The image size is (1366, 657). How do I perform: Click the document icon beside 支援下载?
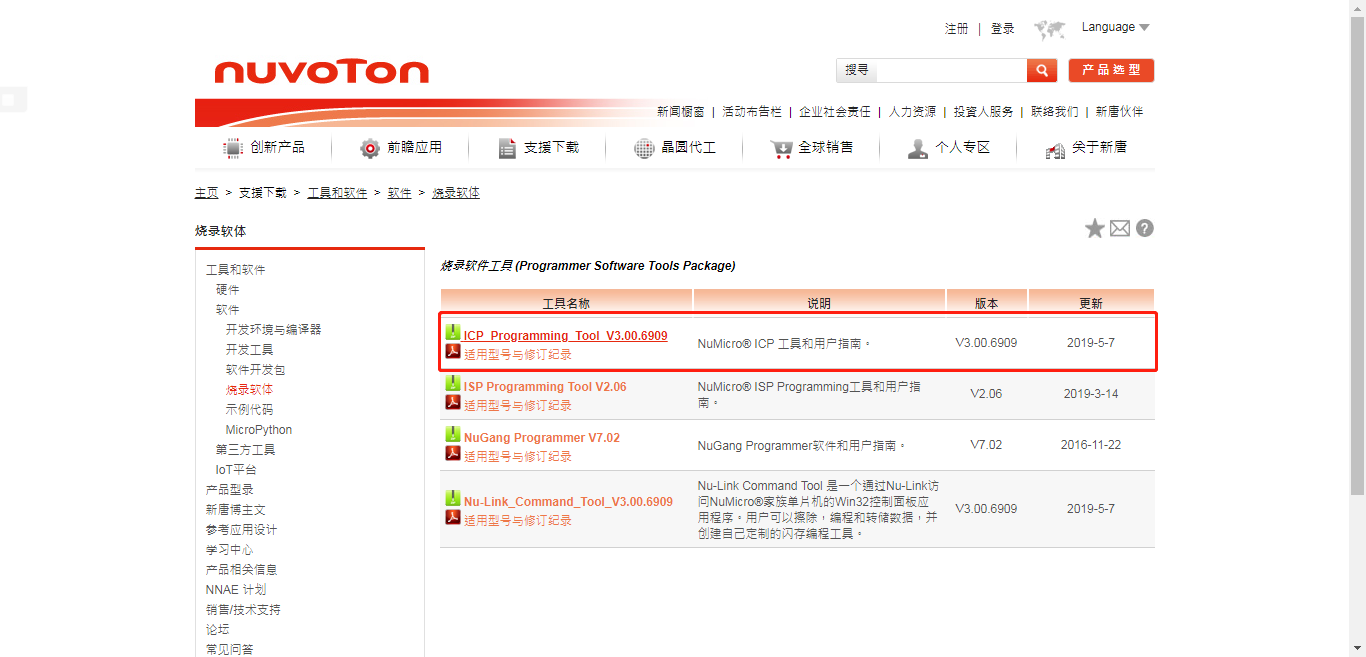tap(507, 148)
